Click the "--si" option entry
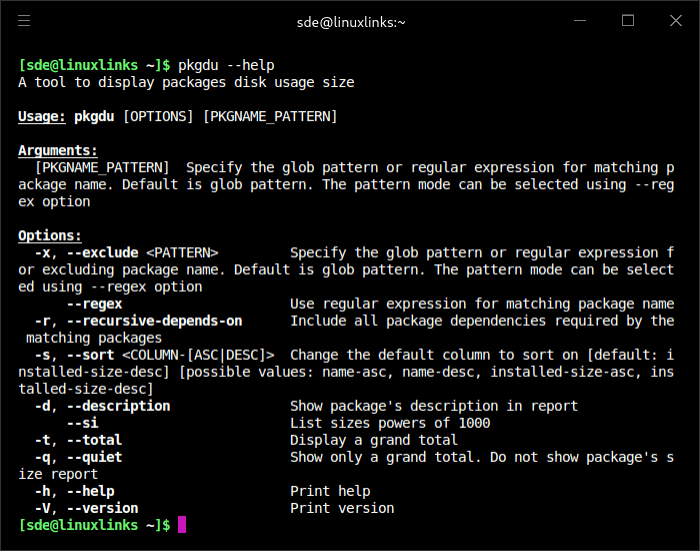 (x=82, y=423)
